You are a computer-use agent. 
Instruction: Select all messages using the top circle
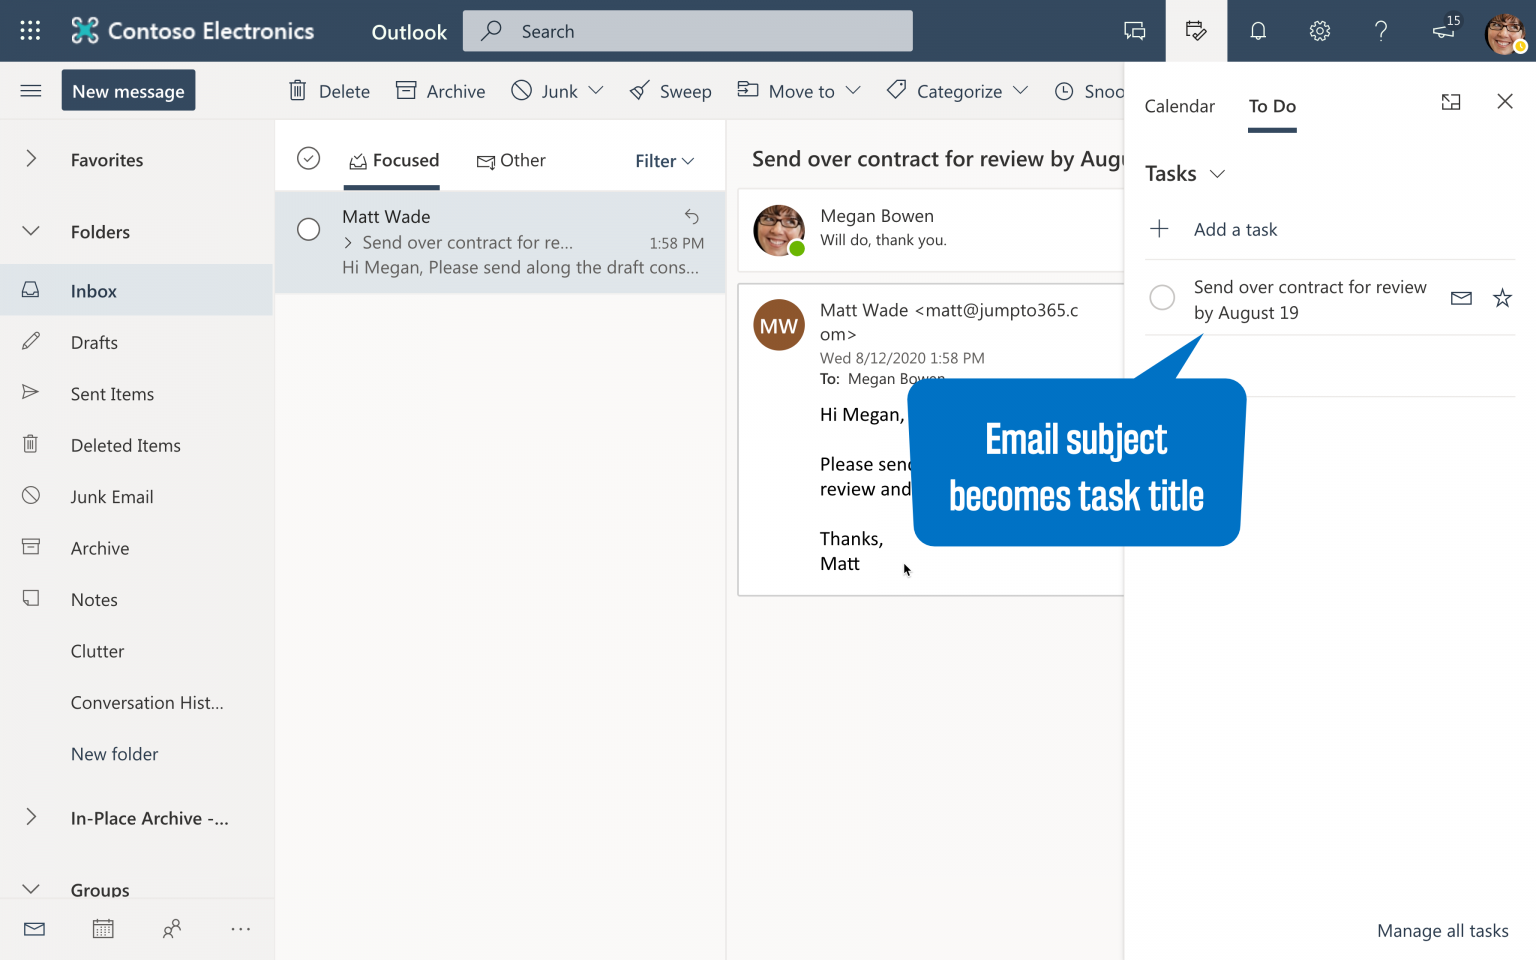(308, 158)
